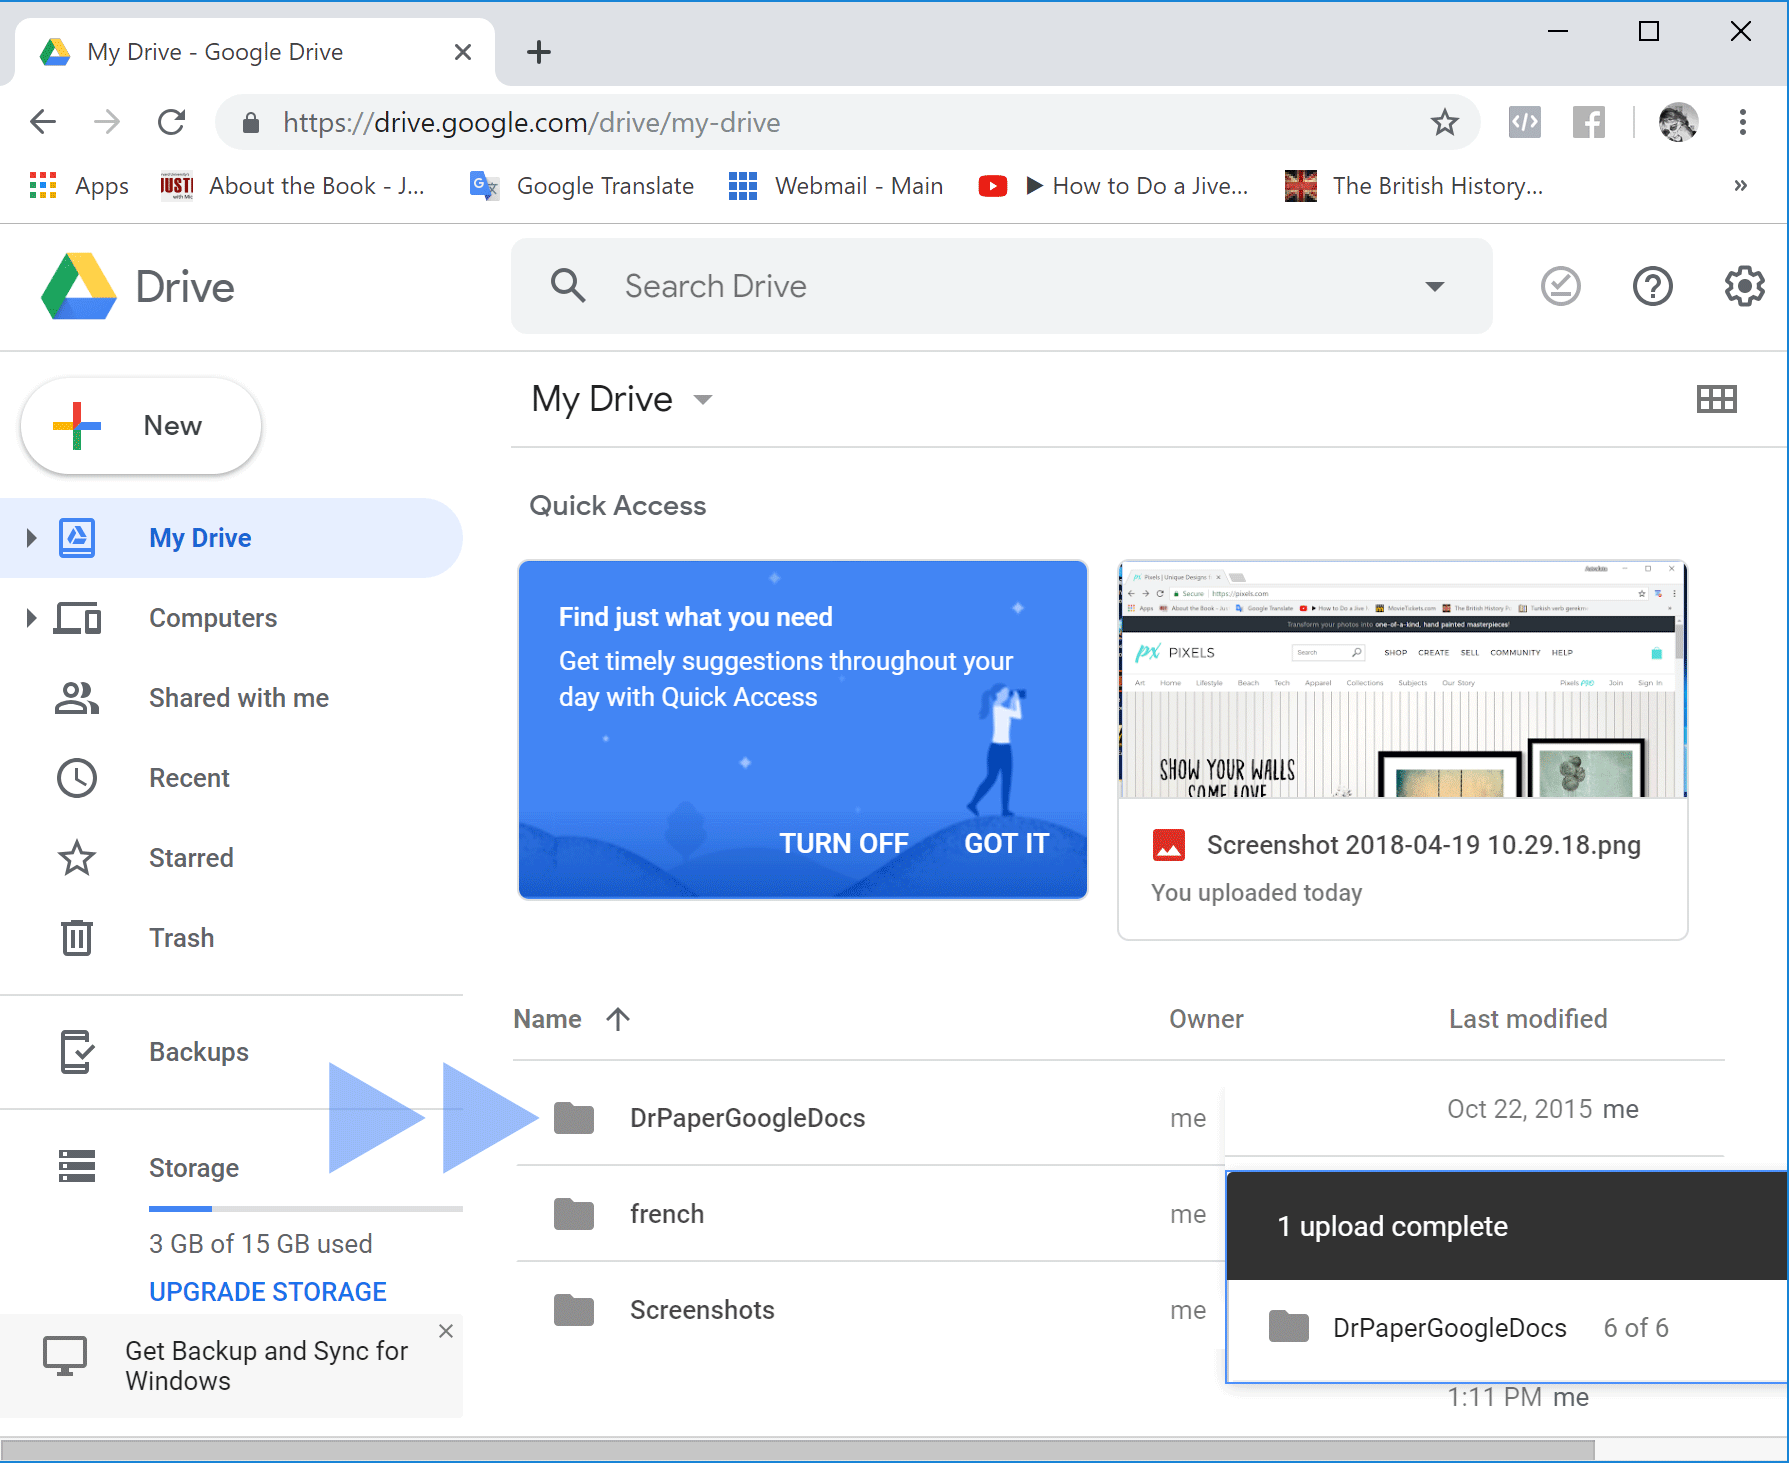
Task: Expand the Computers tree arrow
Action: click(31, 618)
